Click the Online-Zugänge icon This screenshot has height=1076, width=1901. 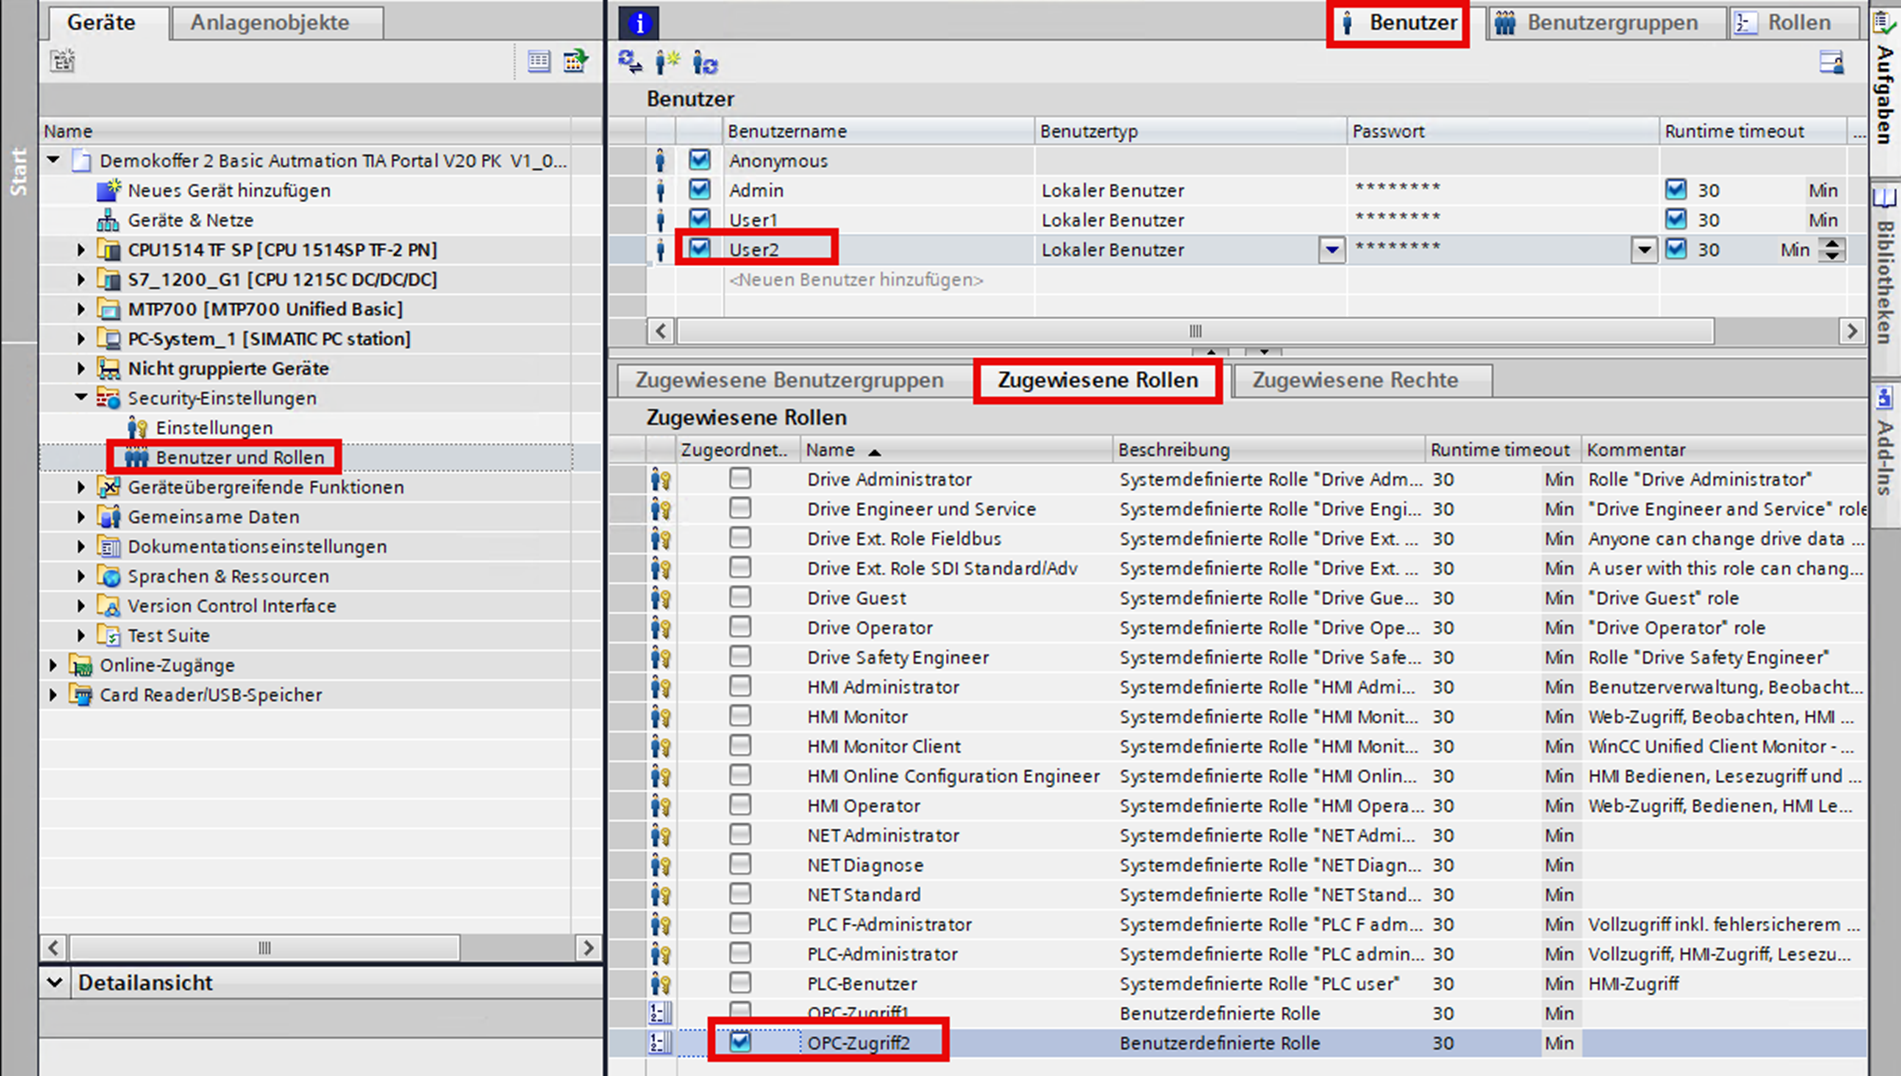(80, 665)
